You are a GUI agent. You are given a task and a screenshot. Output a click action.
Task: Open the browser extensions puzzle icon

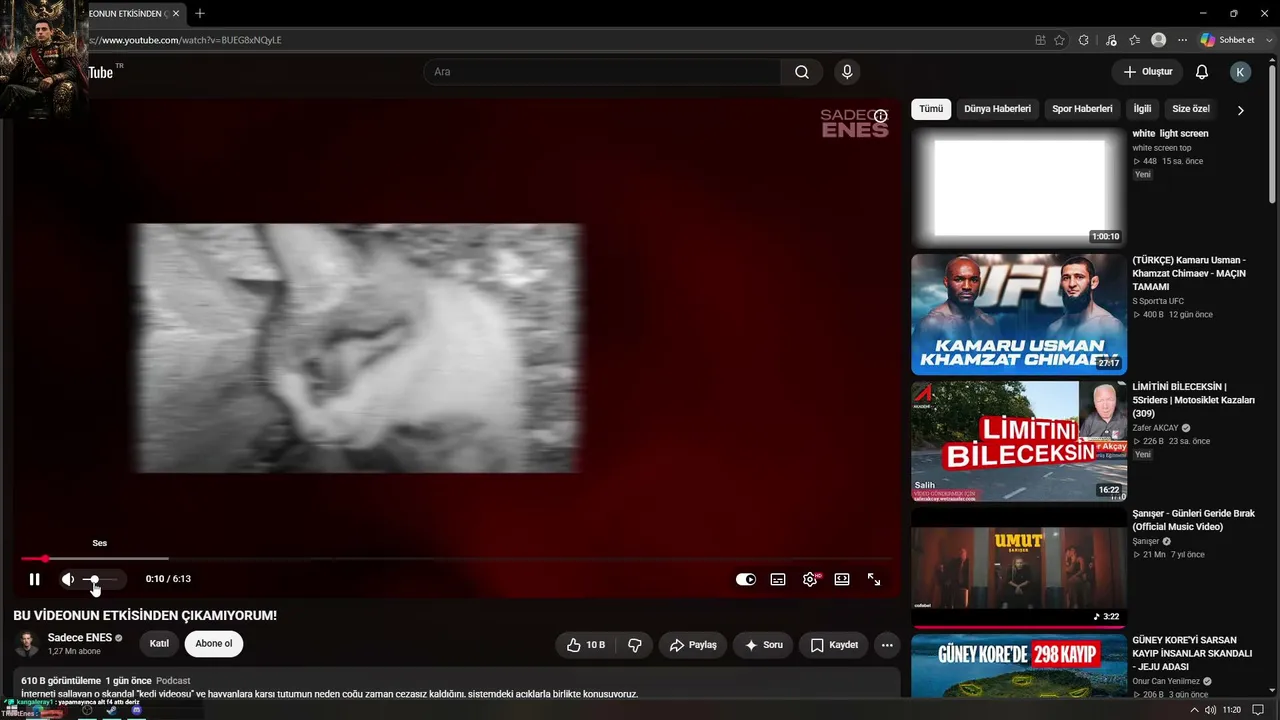(1084, 40)
